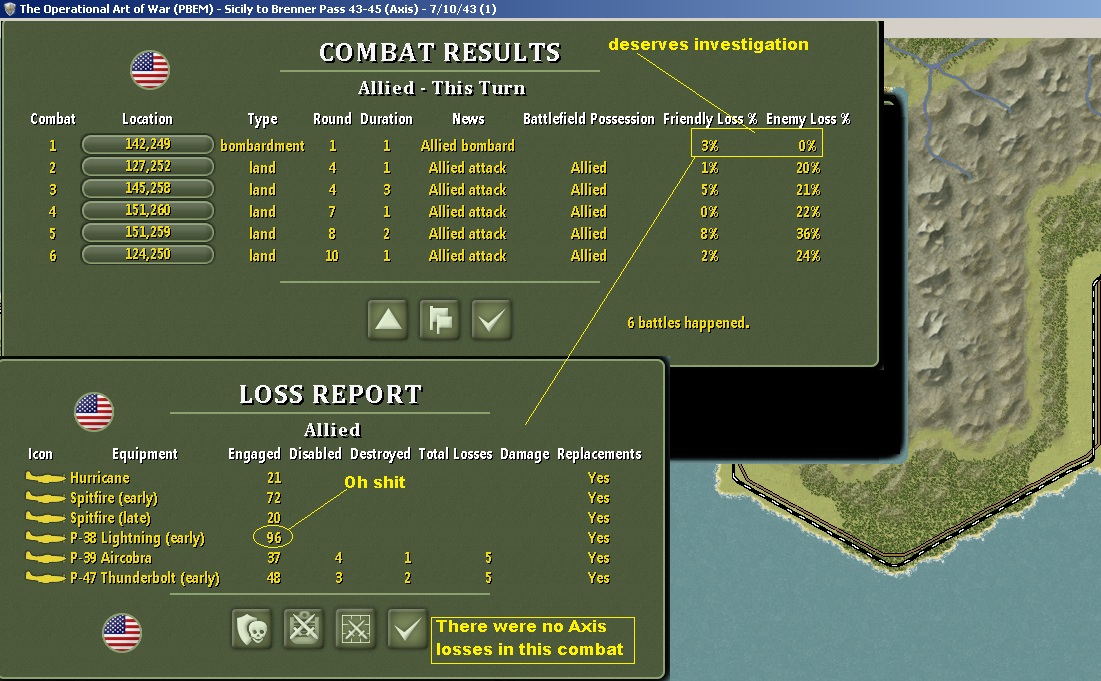This screenshot has width=1101, height=681.
Task: Click the Battlefield Possession column header
Action: (x=588, y=119)
